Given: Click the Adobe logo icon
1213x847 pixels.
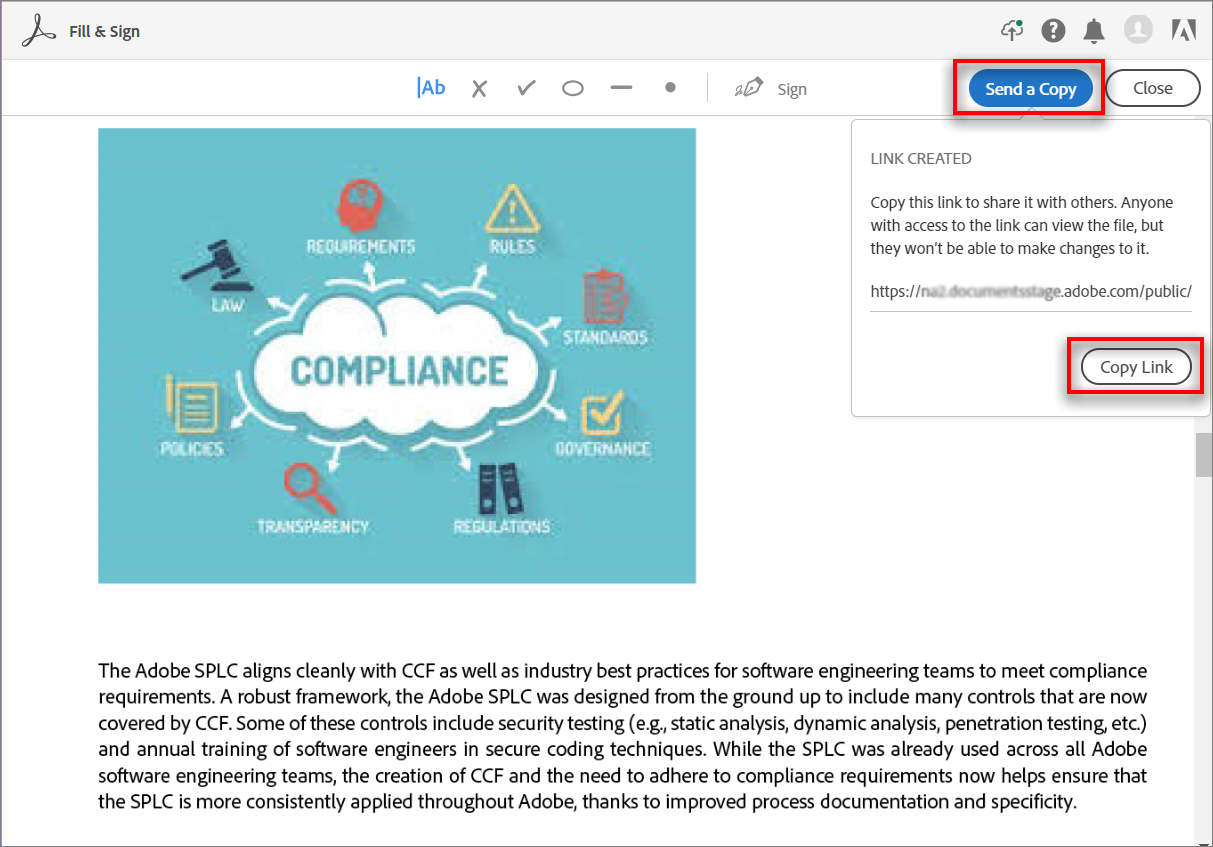Looking at the screenshot, I should pos(1184,31).
